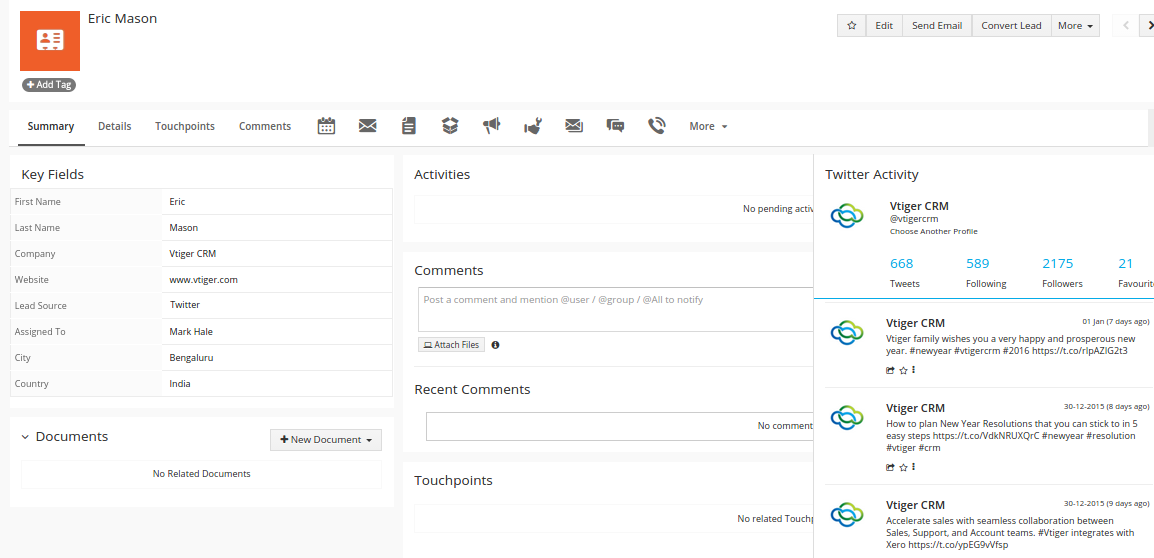
Task: Open the documents tab page icon
Action: (408, 126)
